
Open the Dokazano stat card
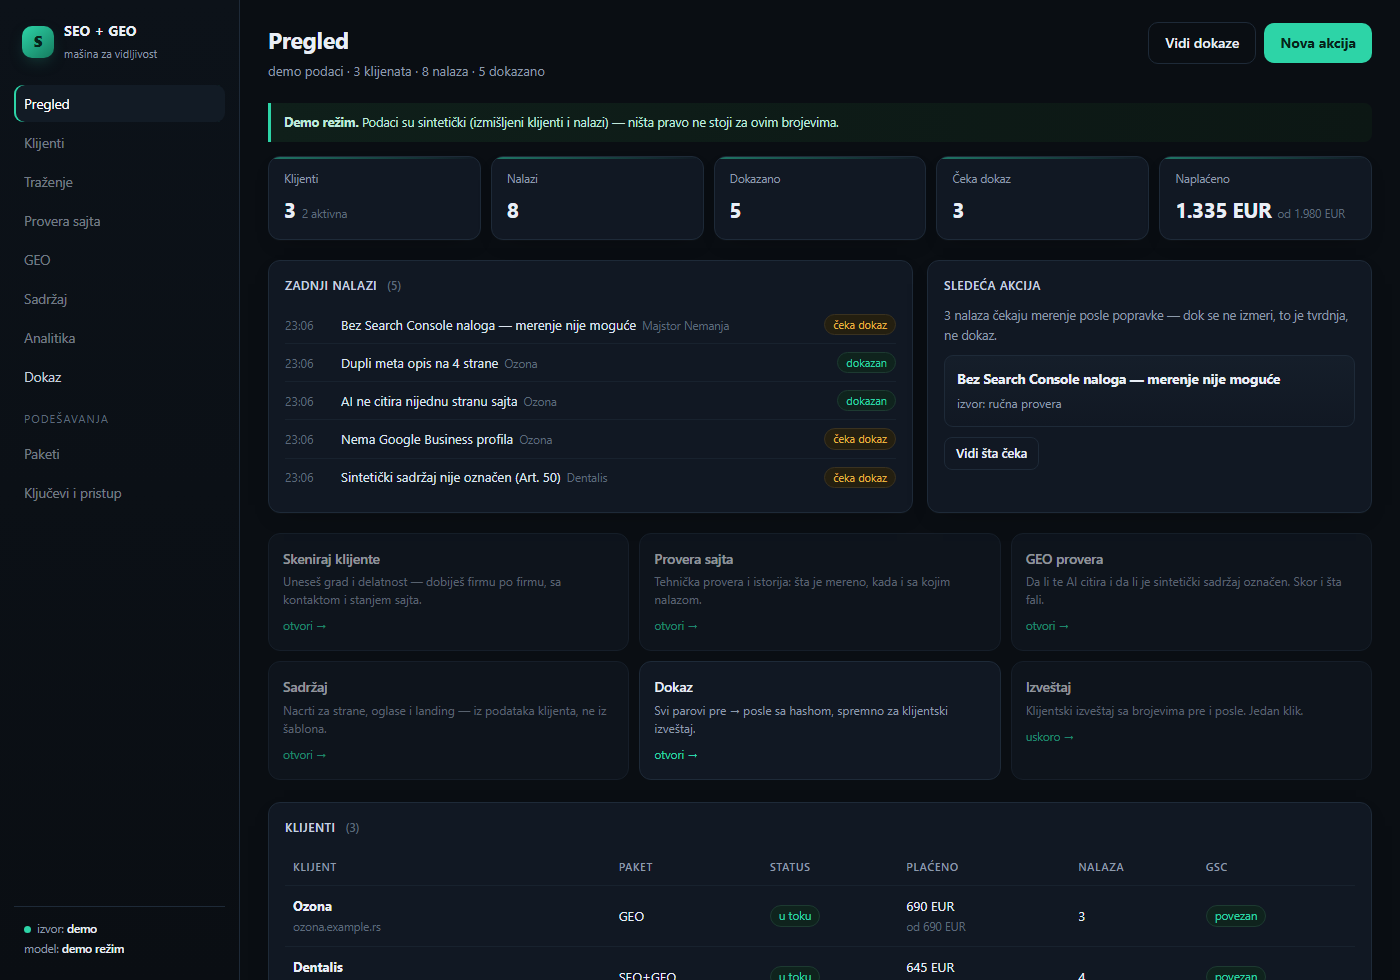(820, 198)
